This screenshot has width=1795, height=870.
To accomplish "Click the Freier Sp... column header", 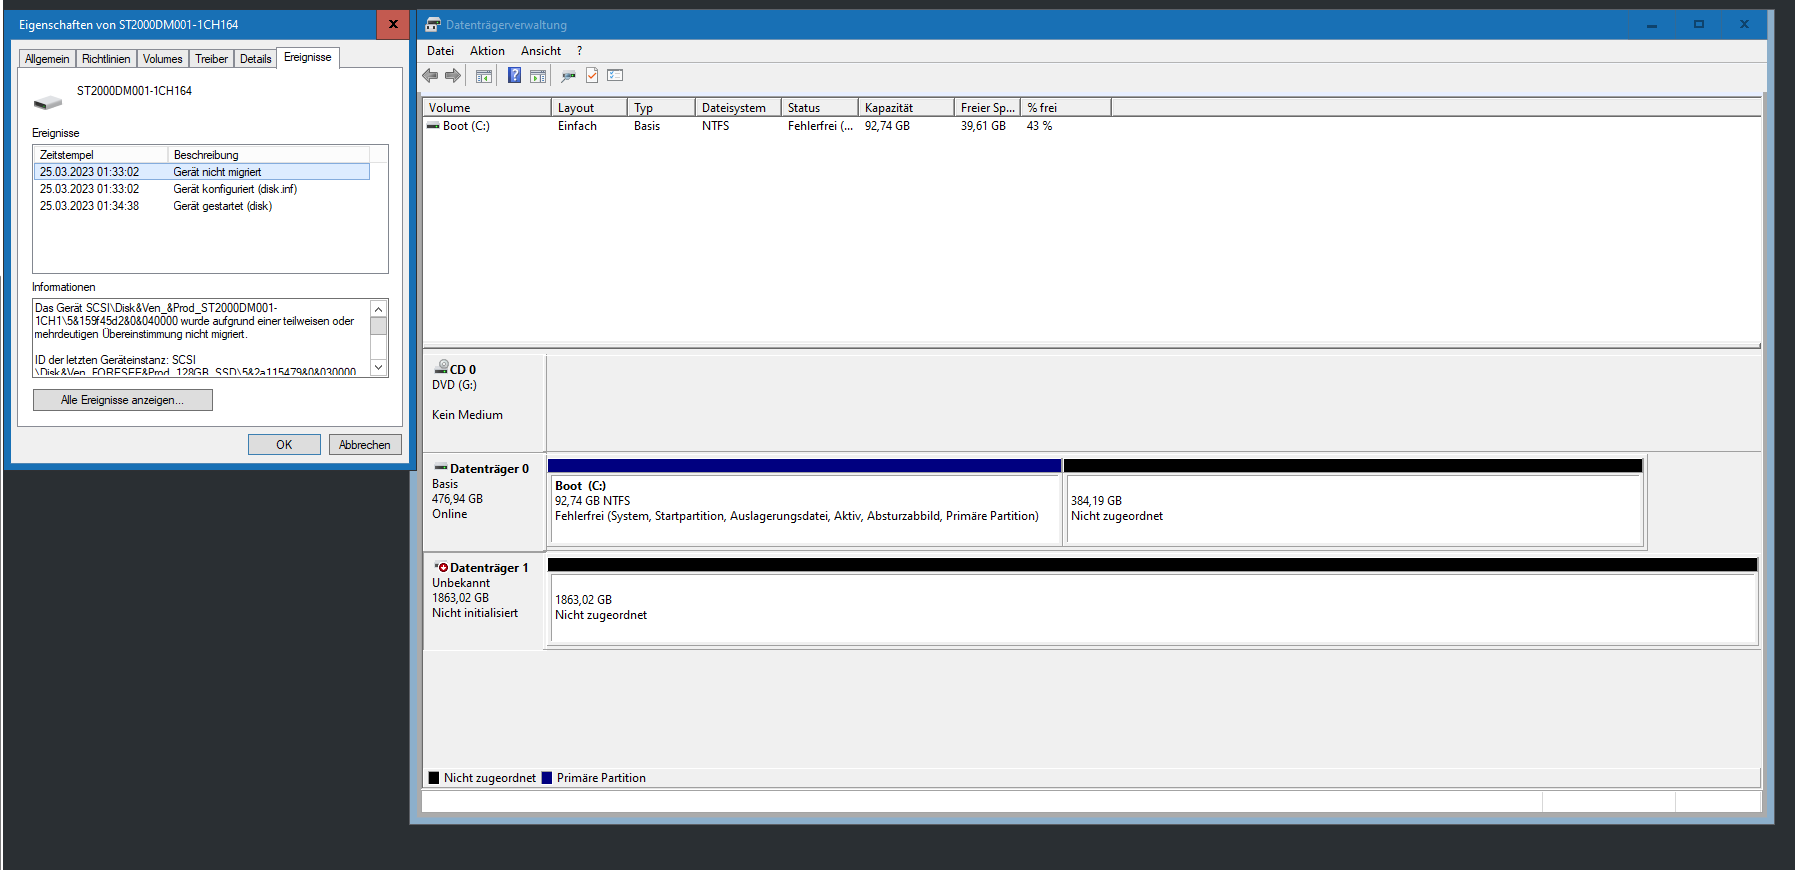I will pyautogui.click(x=987, y=108).
